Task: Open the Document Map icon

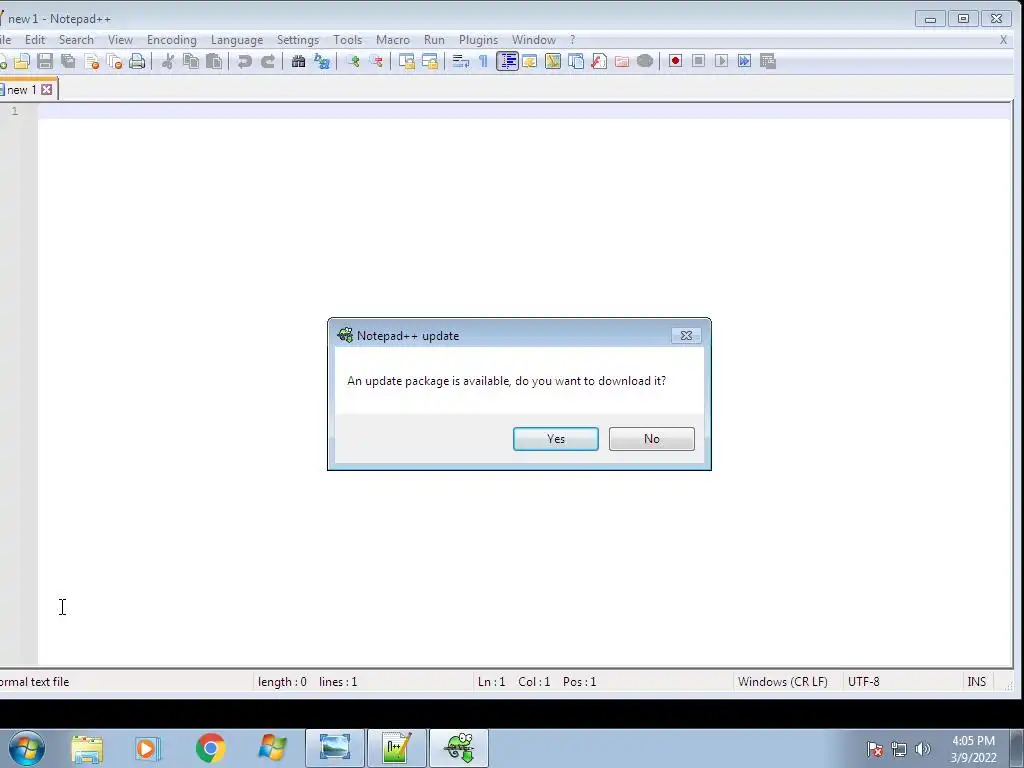Action: (x=552, y=61)
